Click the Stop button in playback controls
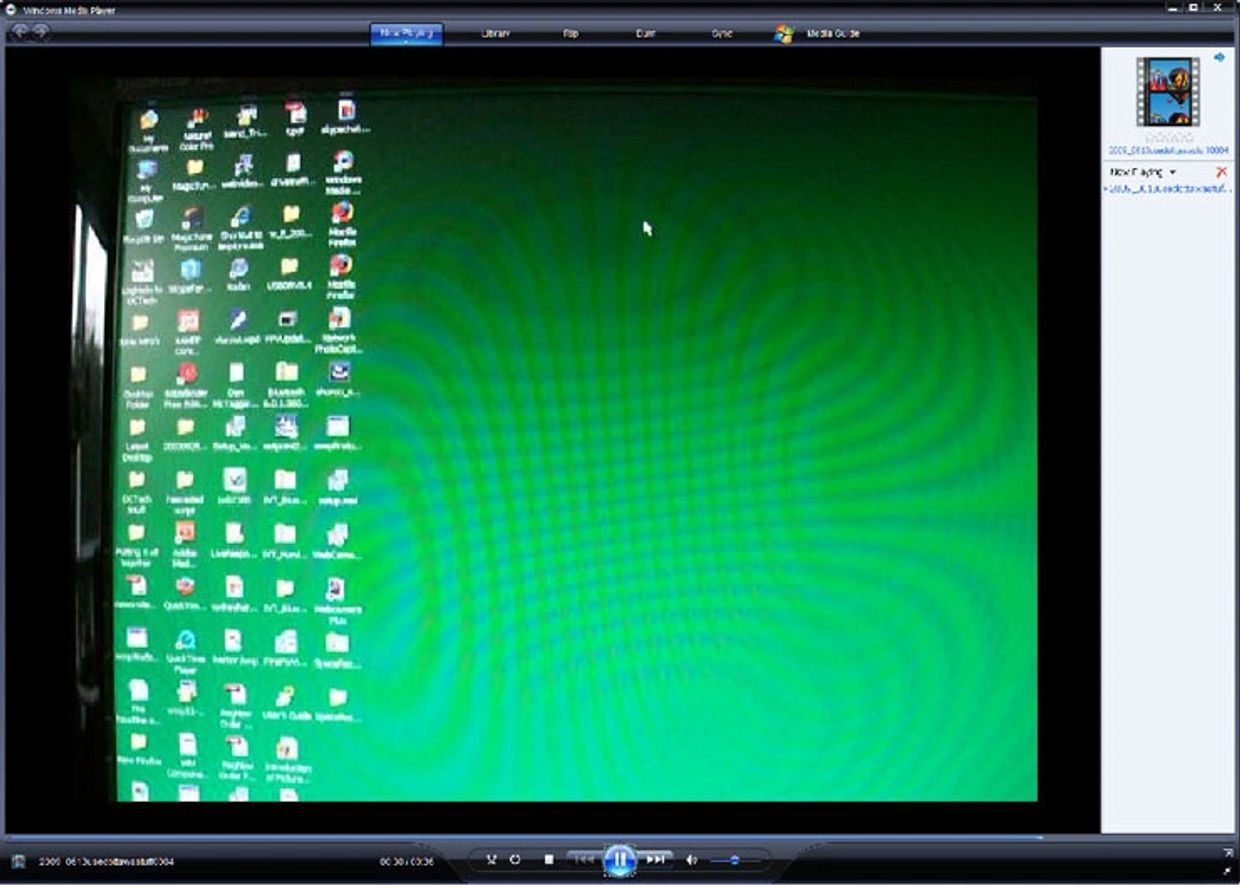 [549, 860]
